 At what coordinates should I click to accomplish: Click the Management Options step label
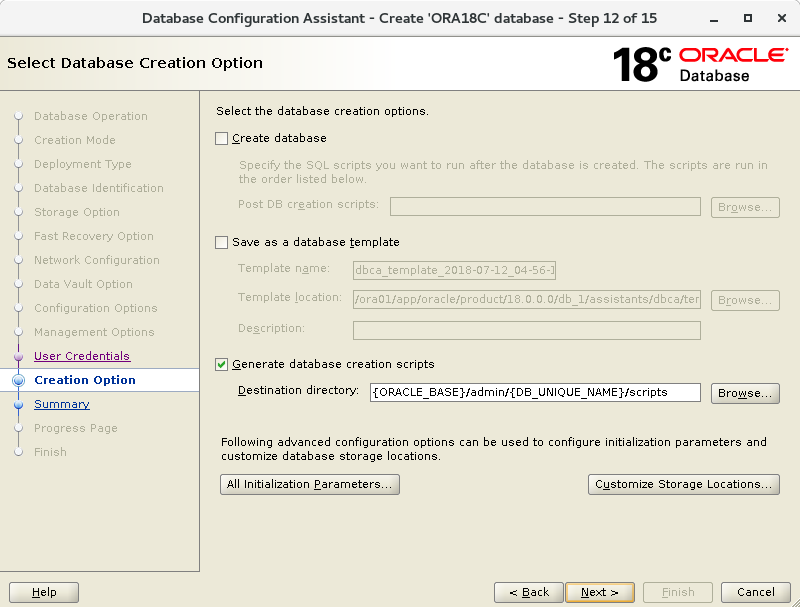[94, 332]
